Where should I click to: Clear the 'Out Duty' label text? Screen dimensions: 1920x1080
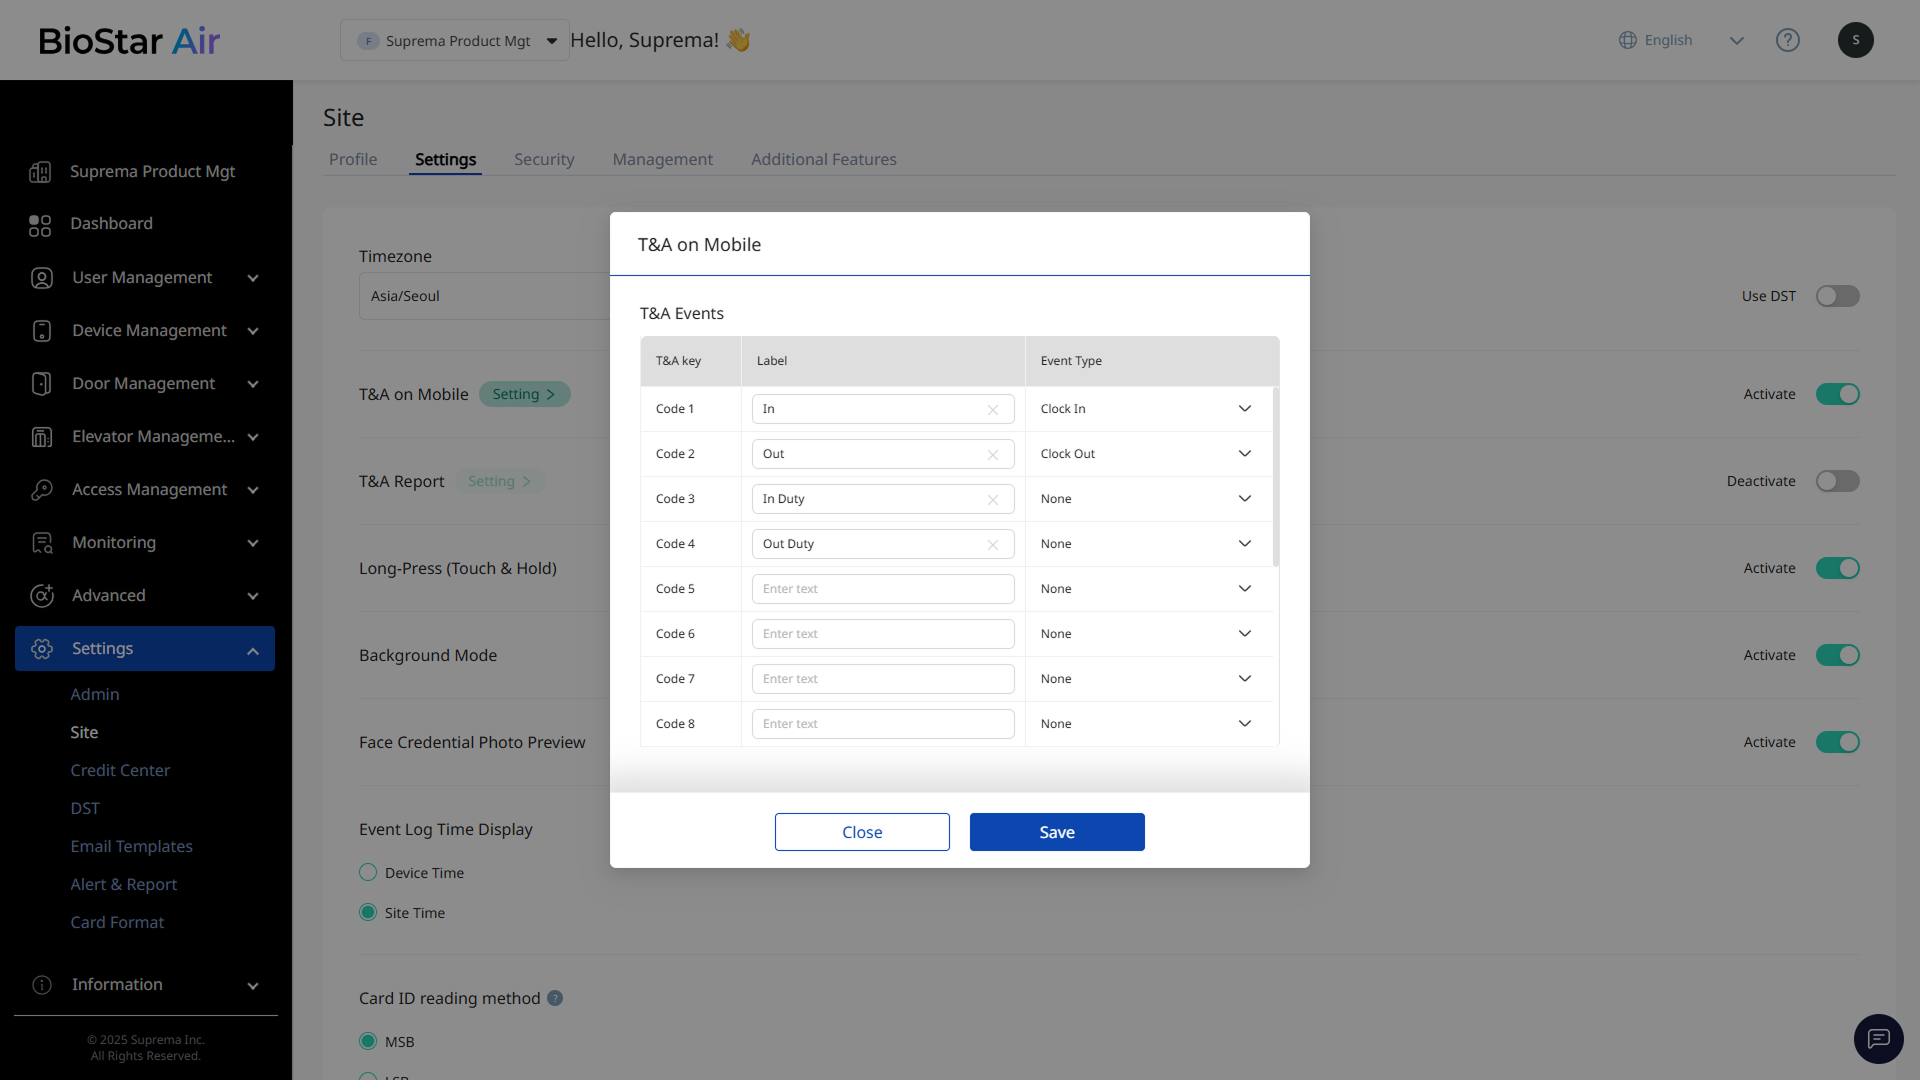tap(992, 545)
